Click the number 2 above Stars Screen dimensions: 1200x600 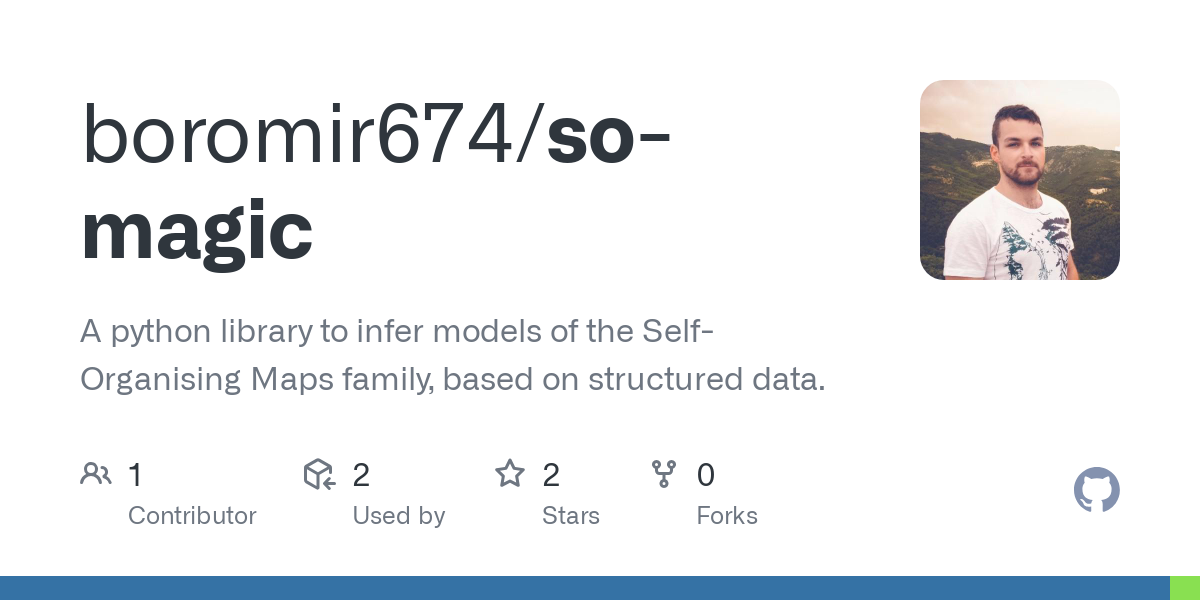pyautogui.click(x=551, y=475)
